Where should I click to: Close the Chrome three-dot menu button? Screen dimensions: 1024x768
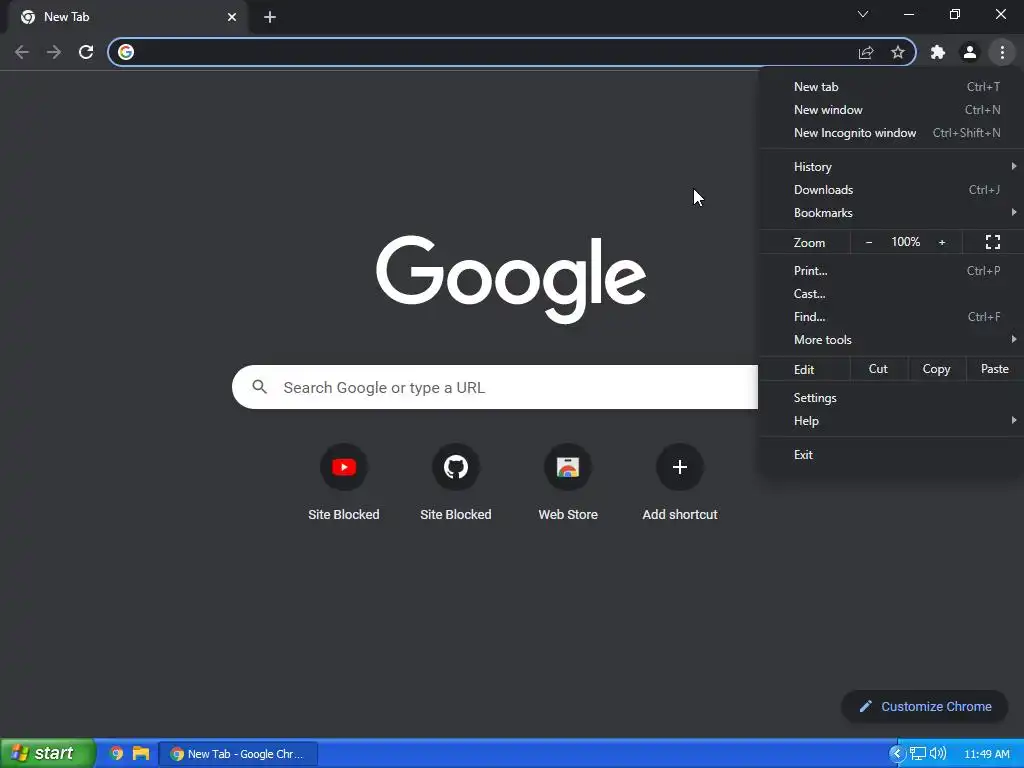pos(1002,52)
